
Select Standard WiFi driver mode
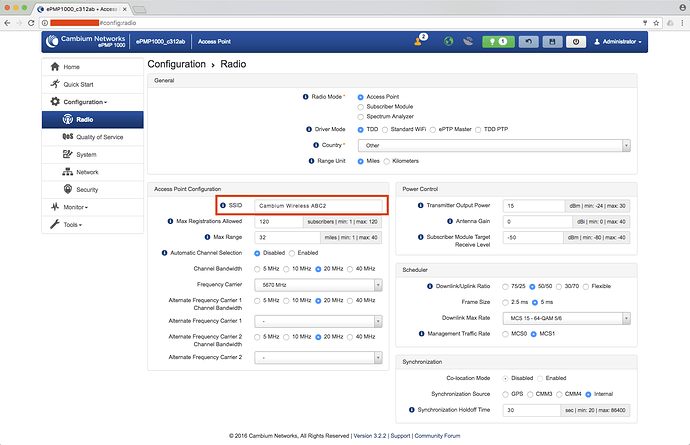(x=385, y=130)
